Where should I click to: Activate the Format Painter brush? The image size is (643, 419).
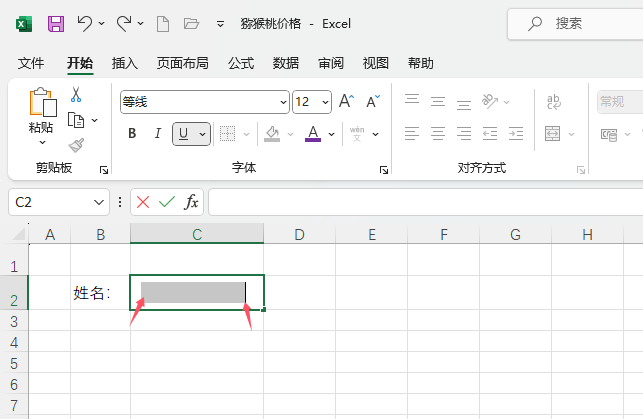76,145
